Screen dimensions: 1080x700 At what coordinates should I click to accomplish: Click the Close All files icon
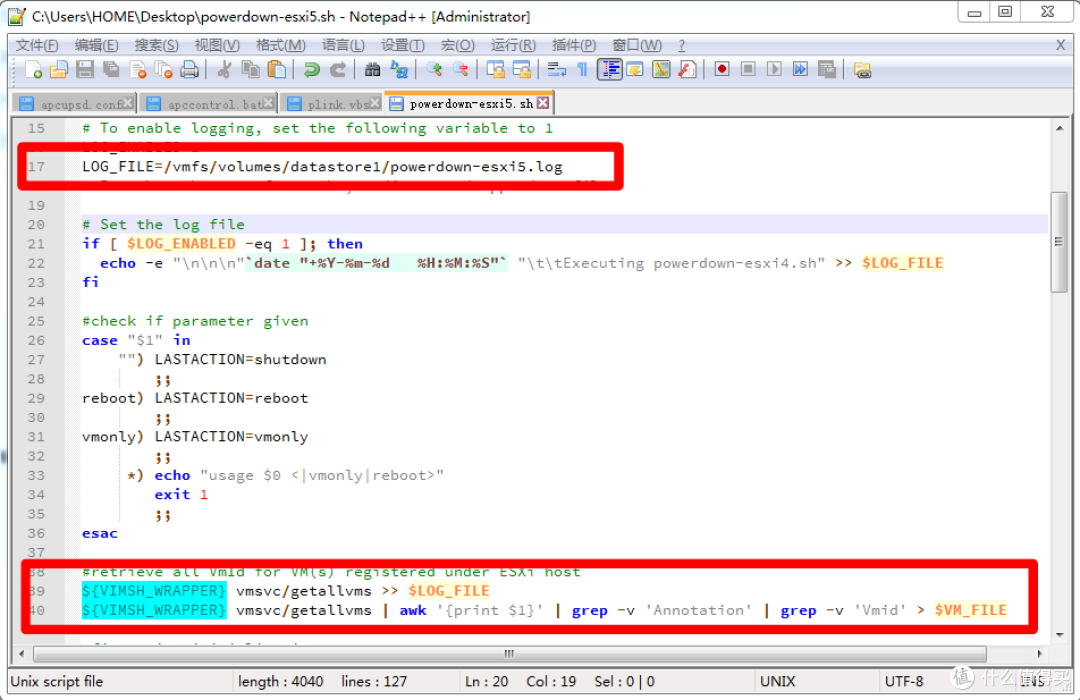164,69
